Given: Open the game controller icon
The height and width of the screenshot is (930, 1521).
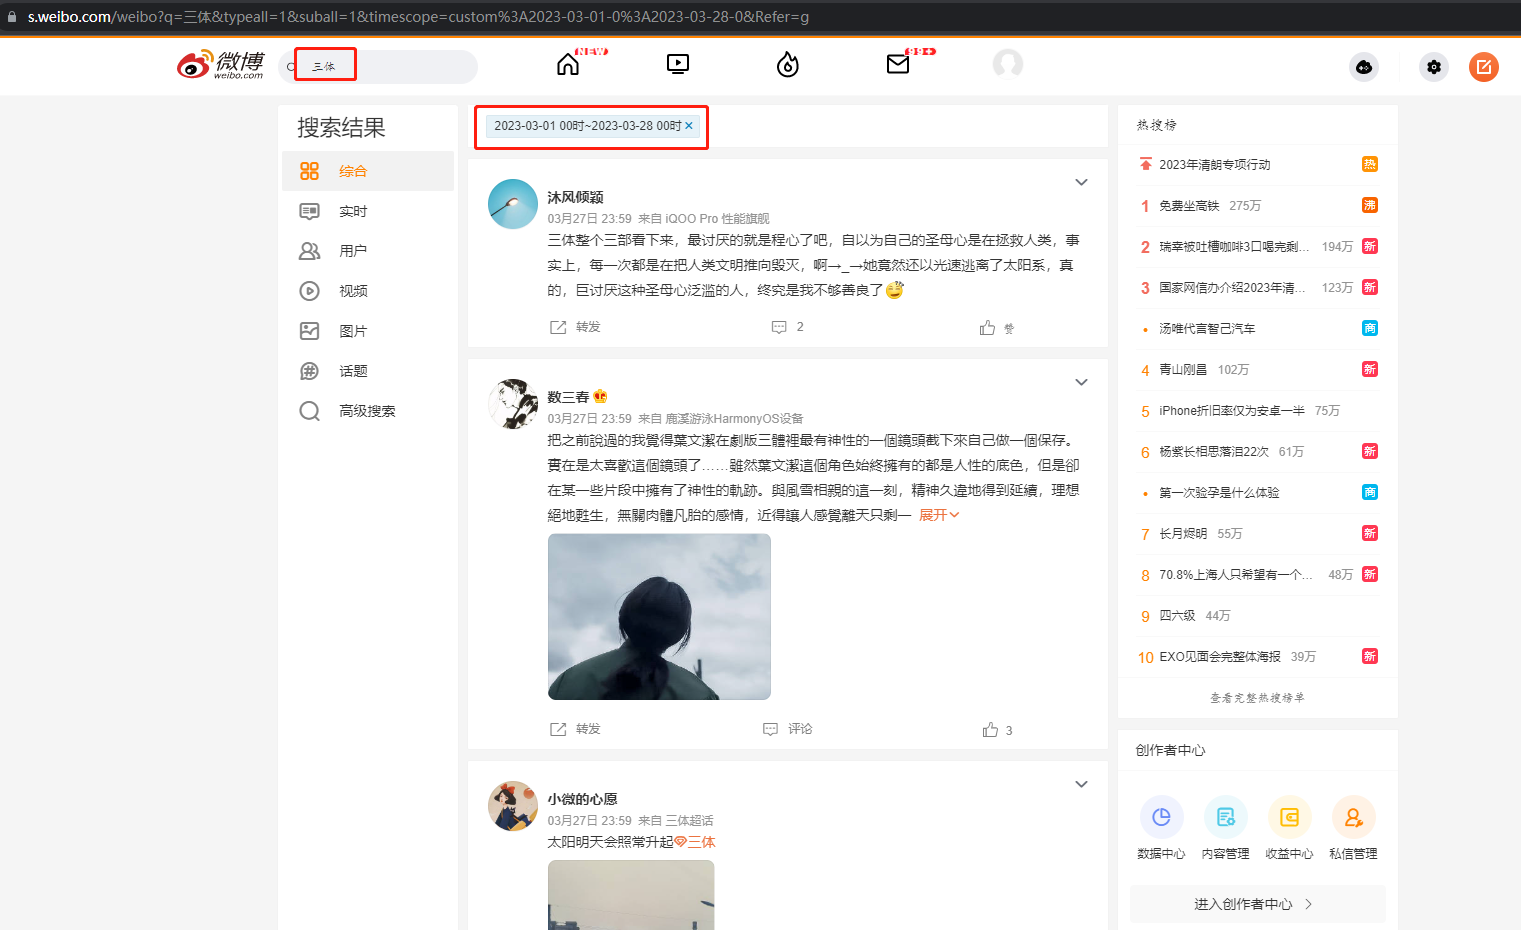Looking at the screenshot, I should point(1364,67).
